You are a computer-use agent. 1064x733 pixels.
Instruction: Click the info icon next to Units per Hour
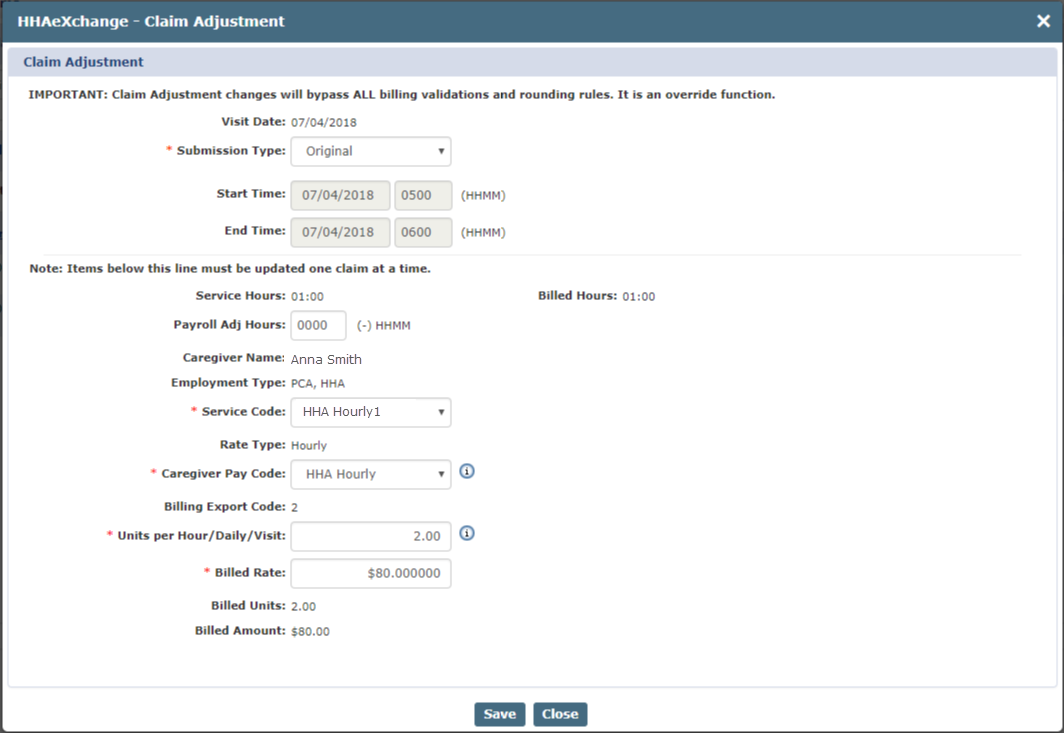[467, 534]
